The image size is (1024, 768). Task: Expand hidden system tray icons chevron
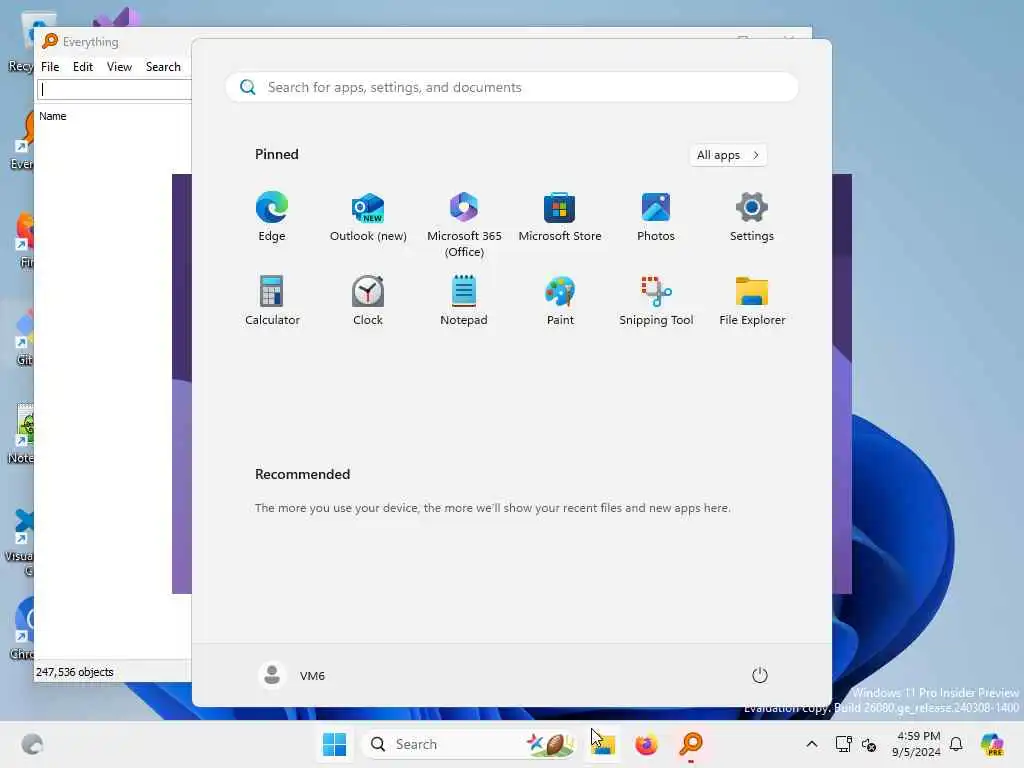click(812, 744)
